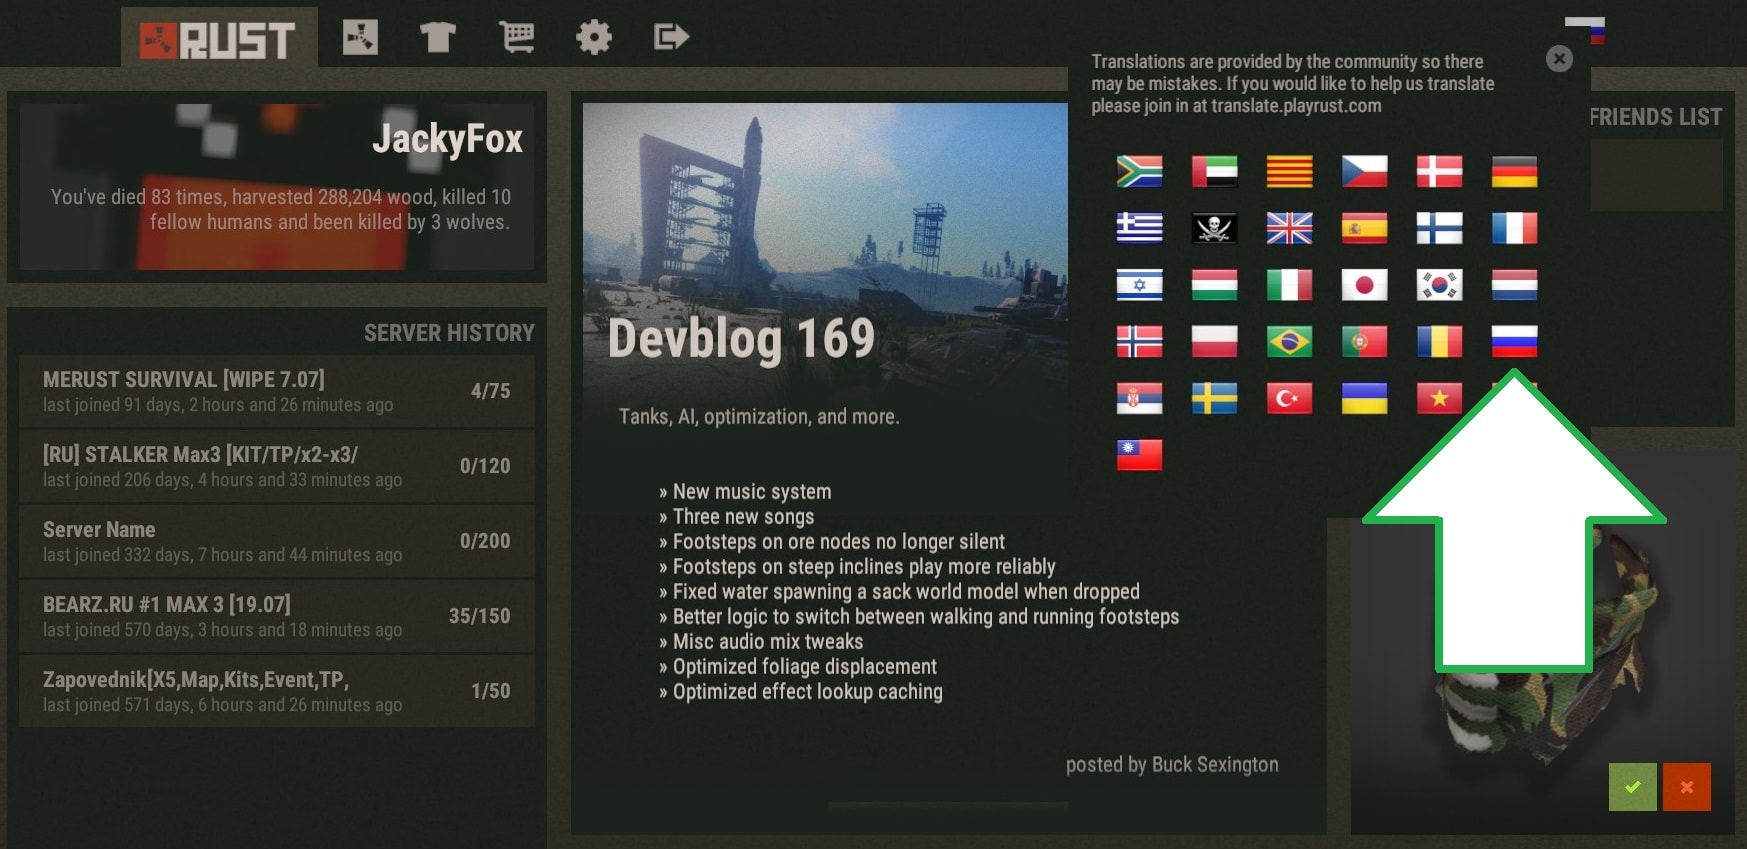Select the Ukrainian flag language
This screenshot has height=849, width=1747.
1364,398
